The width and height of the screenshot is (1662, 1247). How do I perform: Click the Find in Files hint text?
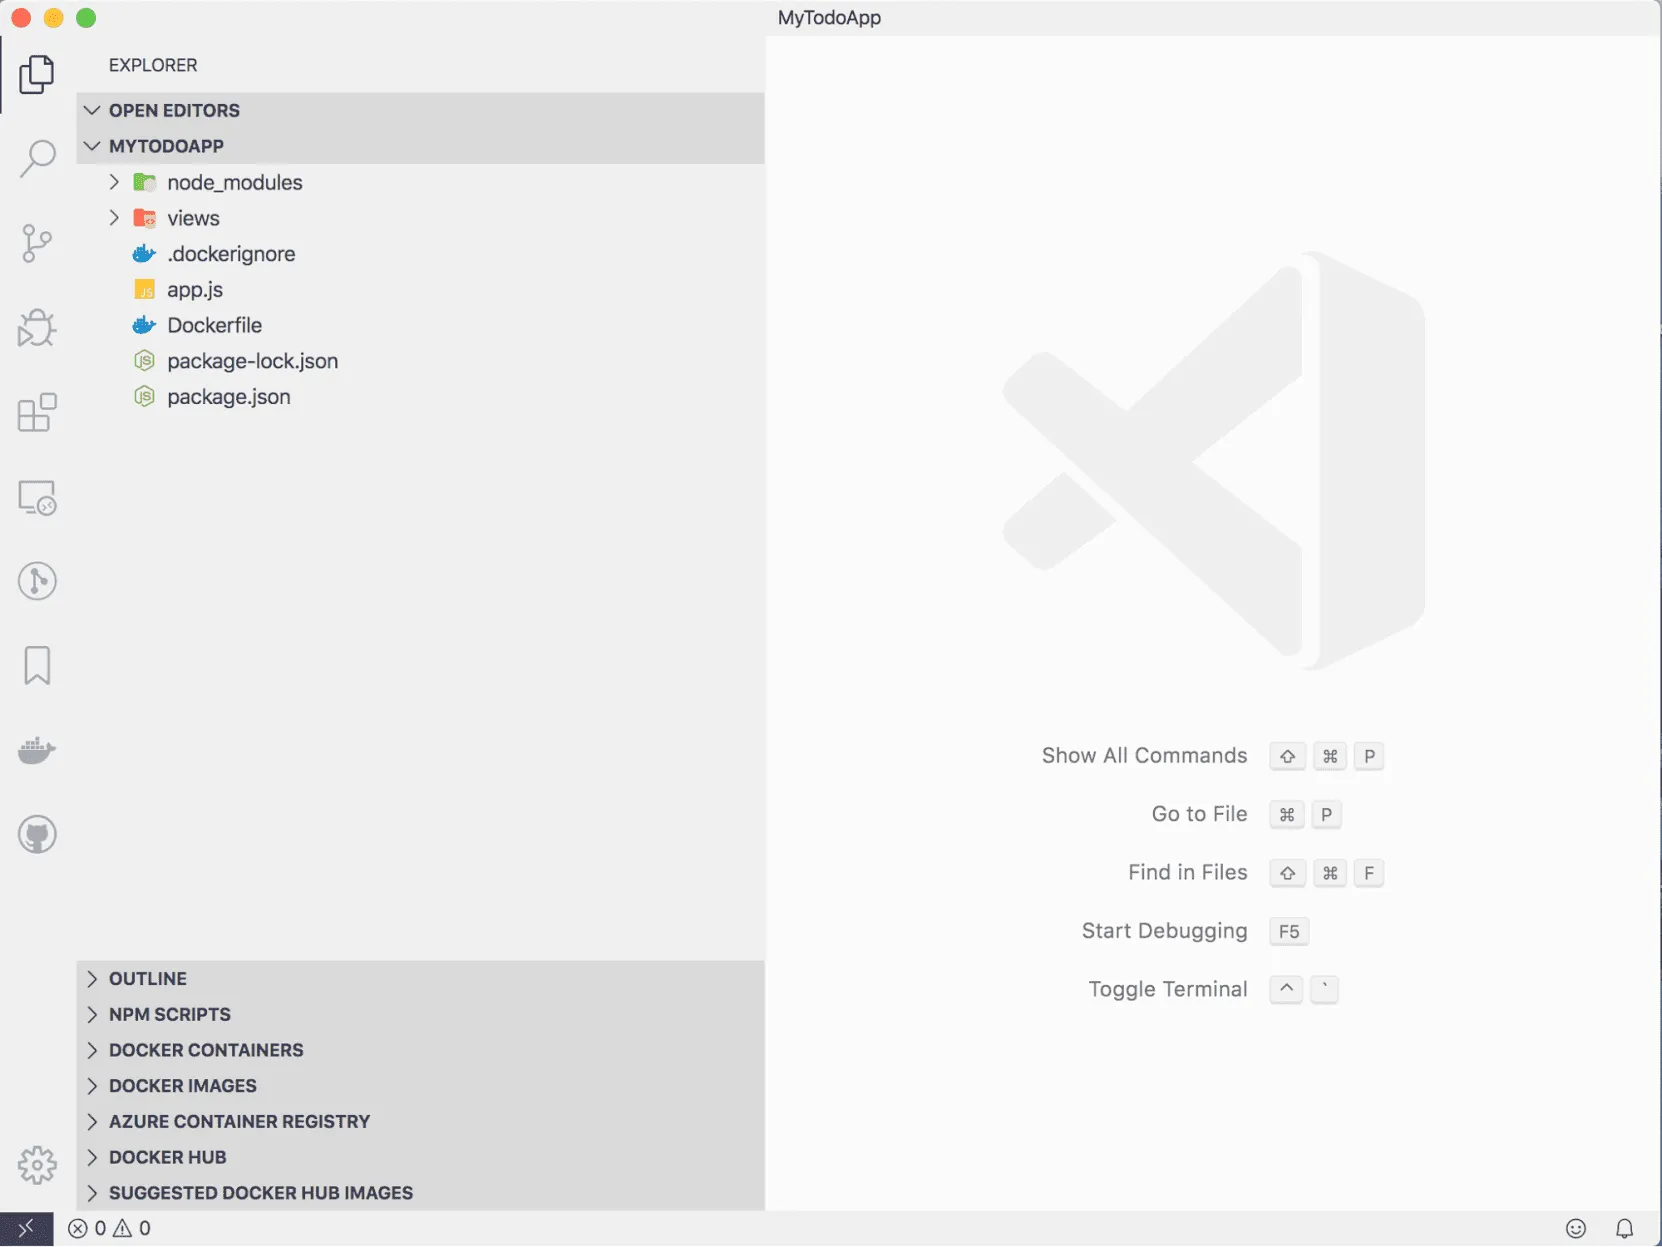tap(1187, 873)
